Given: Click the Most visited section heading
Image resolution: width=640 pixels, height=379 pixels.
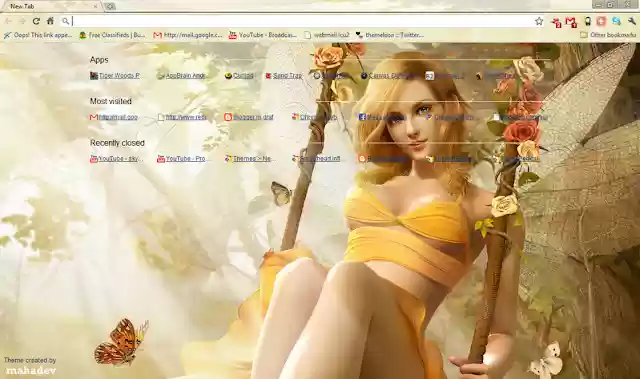Looking at the screenshot, I should pos(111,101).
